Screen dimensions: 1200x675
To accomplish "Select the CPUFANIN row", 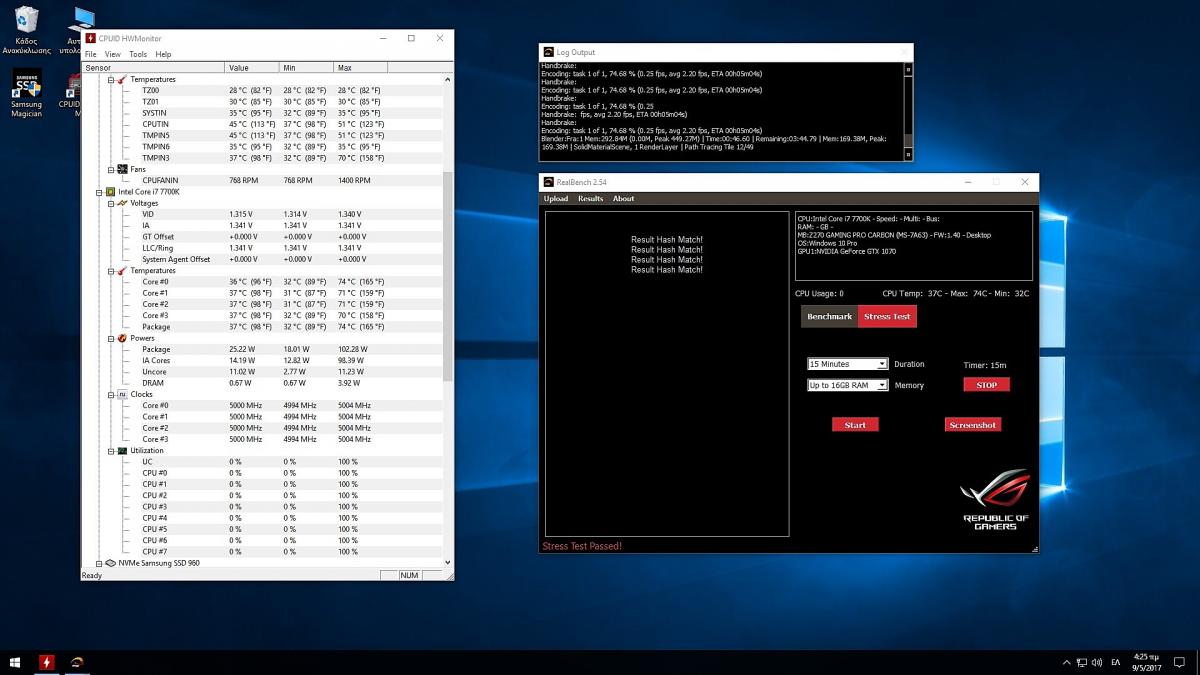I will (x=262, y=180).
